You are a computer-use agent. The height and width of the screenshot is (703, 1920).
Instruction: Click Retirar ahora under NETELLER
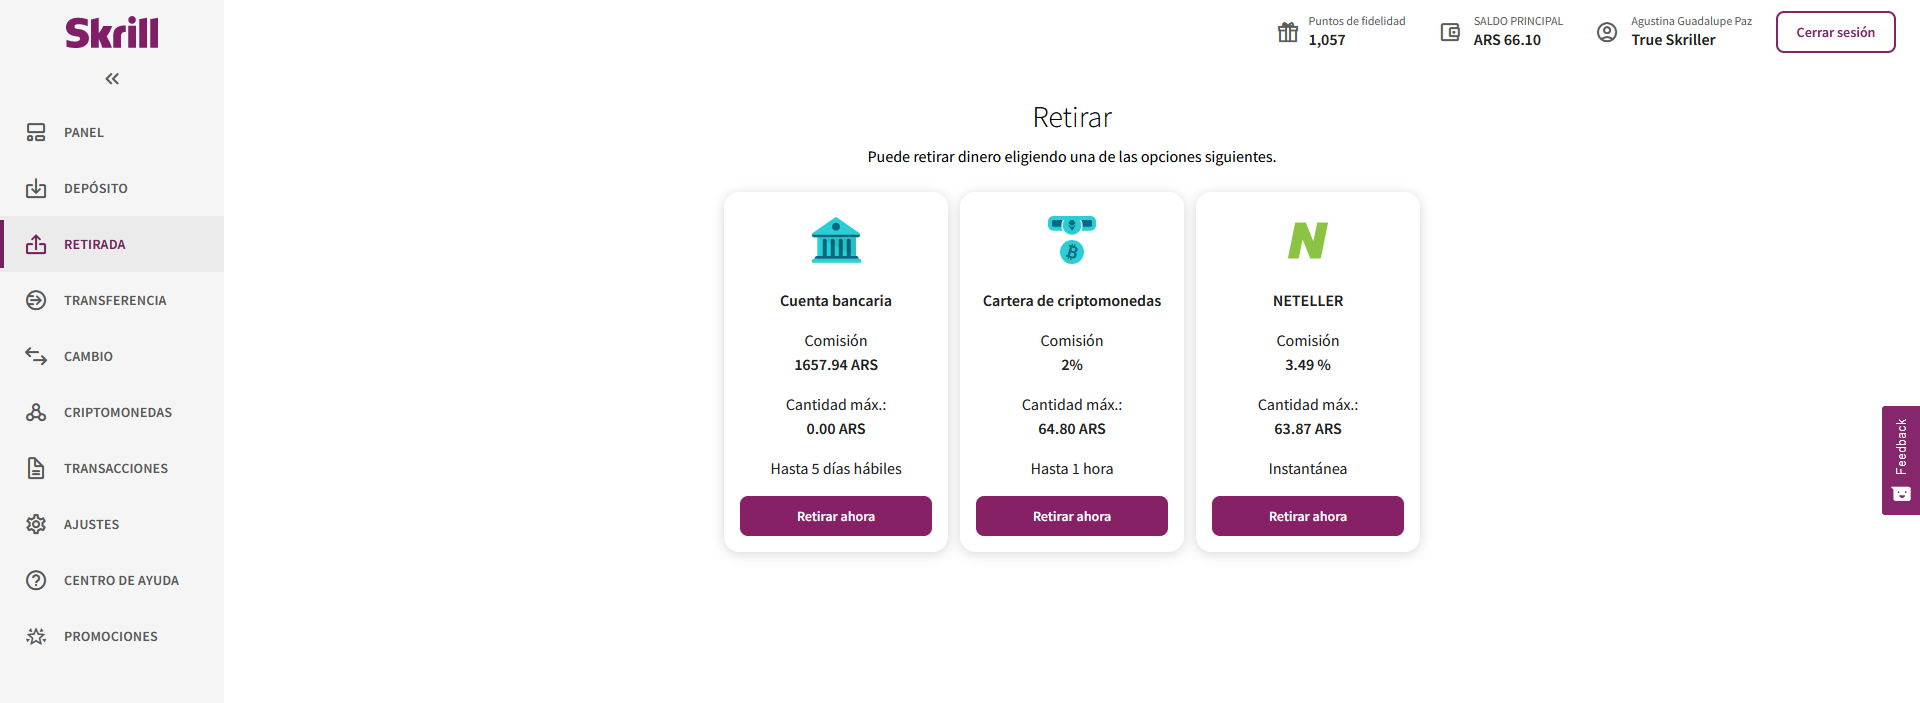coord(1308,516)
